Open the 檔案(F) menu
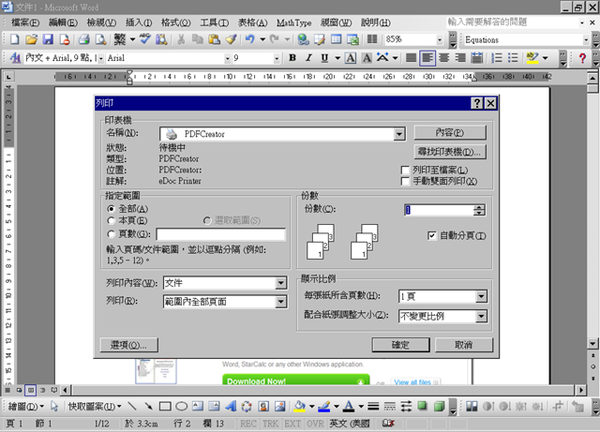This screenshot has width=600, height=432. tap(25, 23)
